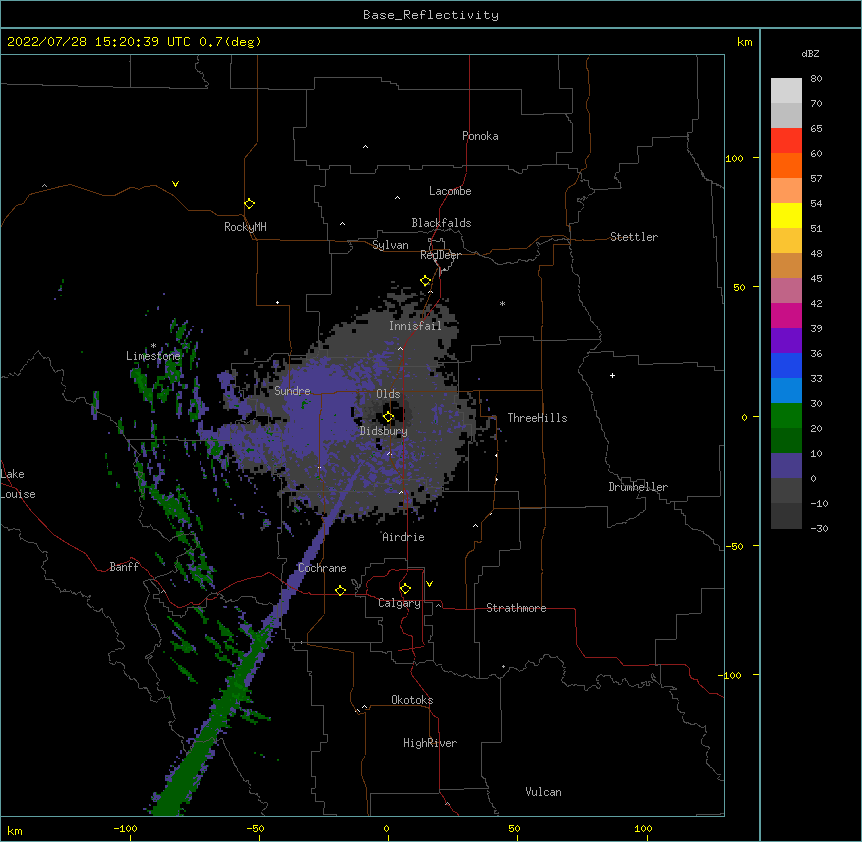Click the yellow diamond marker right of Cochrane
The width and height of the screenshot is (862, 842).
tap(340, 590)
